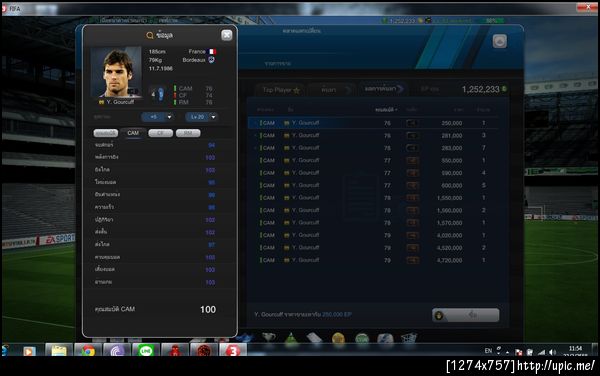Open the shopping cart icon in bottom menu
Image resolution: width=600 pixels, height=376 pixels.
[409, 338]
